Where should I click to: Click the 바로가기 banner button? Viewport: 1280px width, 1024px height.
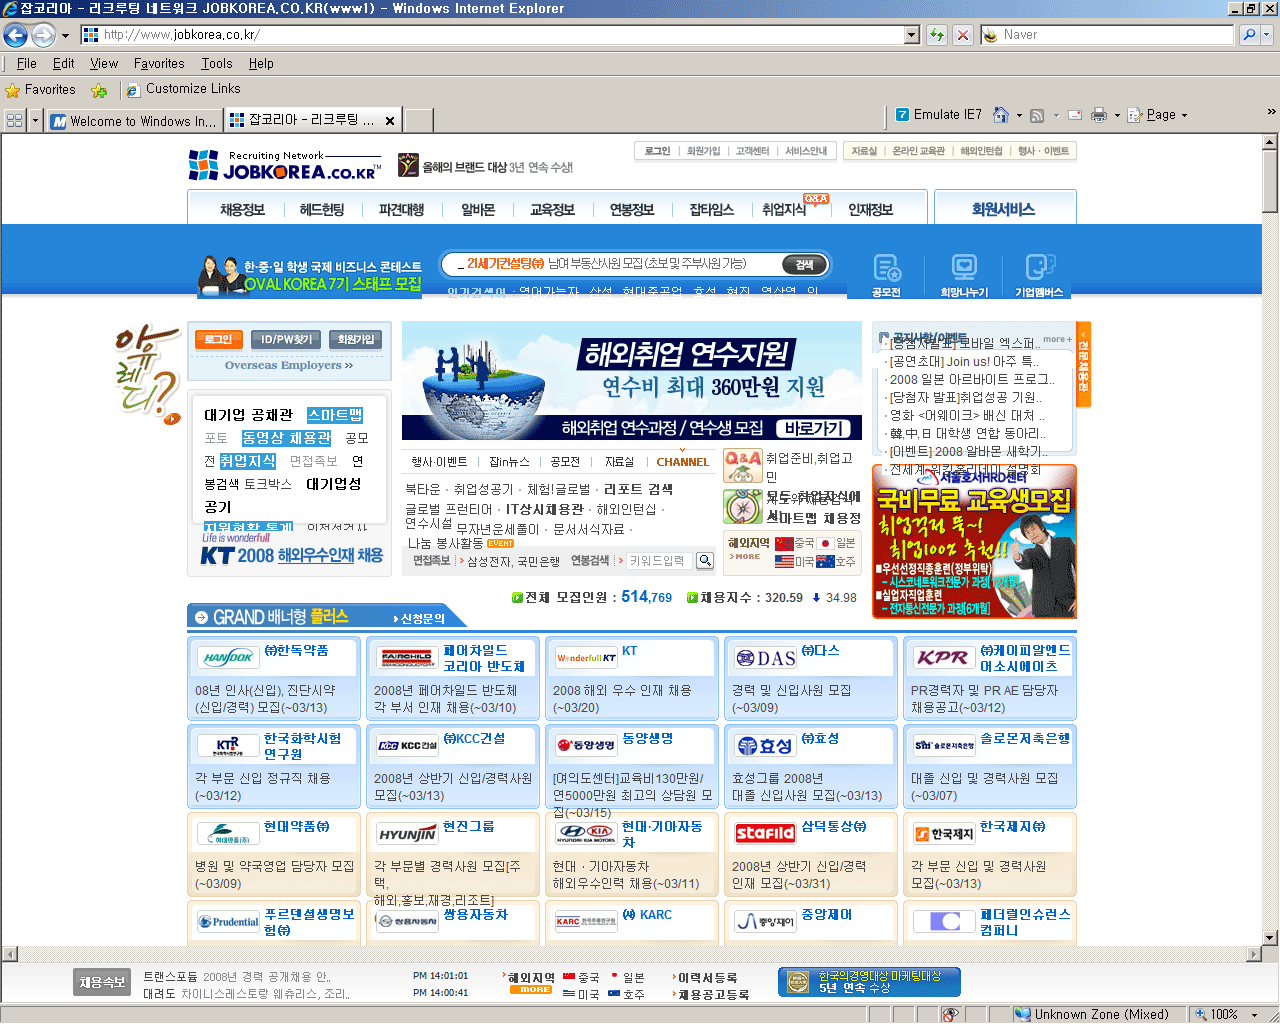coord(814,428)
